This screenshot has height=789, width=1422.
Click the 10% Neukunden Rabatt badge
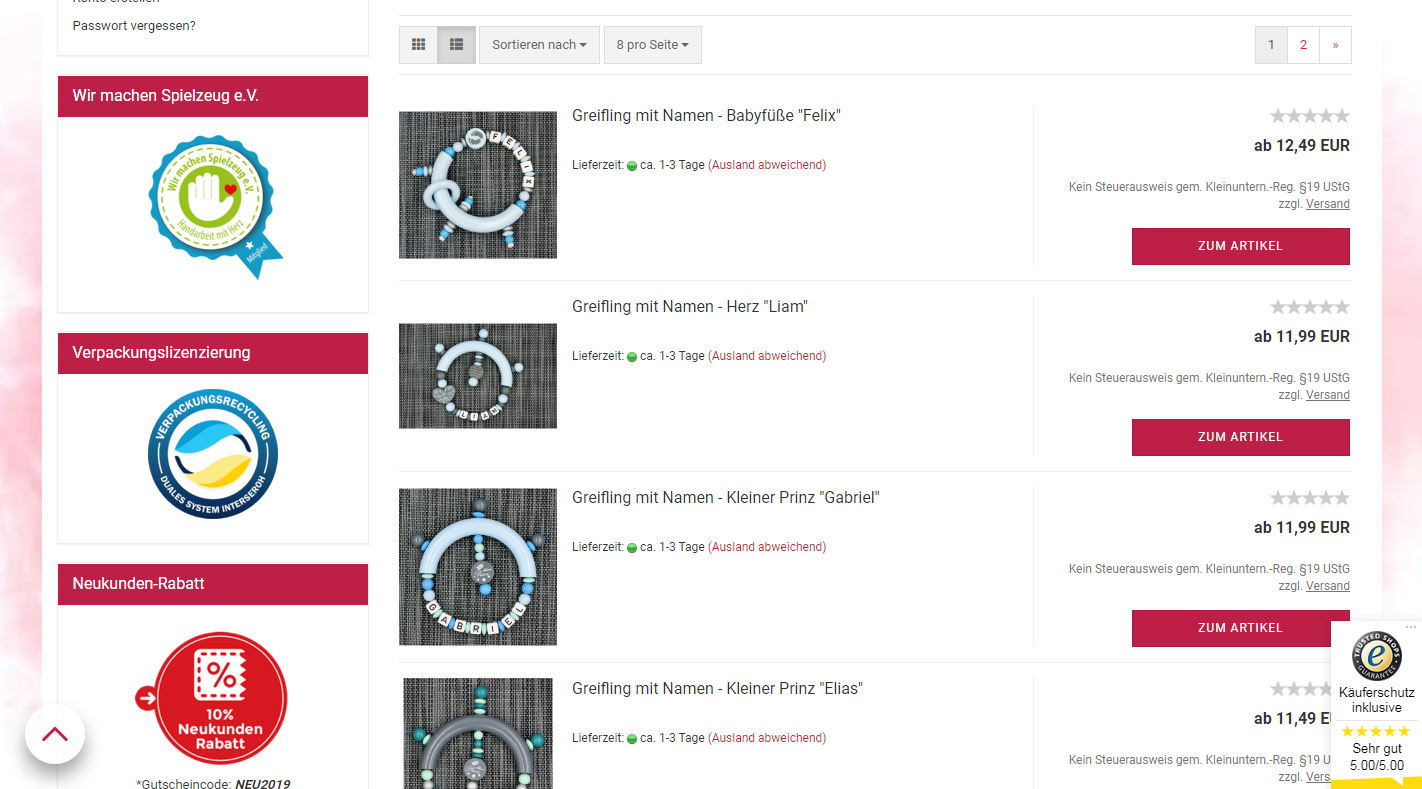click(x=212, y=698)
